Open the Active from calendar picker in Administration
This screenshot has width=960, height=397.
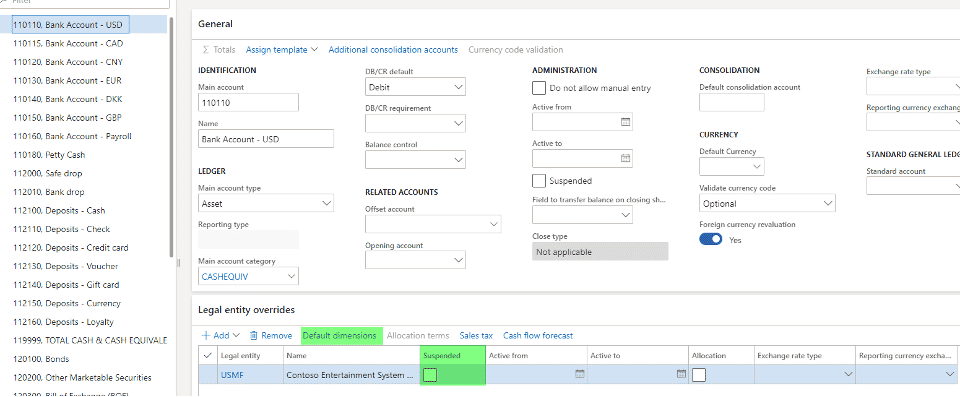(x=625, y=122)
